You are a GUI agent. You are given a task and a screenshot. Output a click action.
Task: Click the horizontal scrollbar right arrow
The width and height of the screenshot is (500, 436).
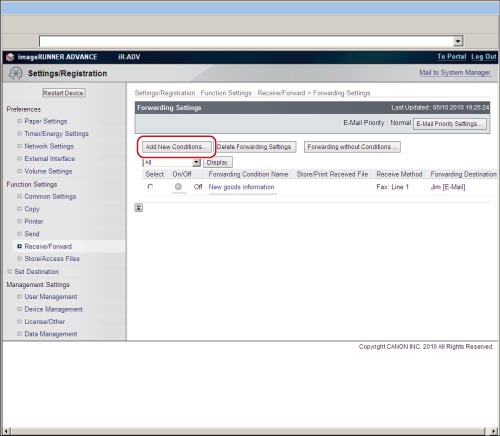494,431
